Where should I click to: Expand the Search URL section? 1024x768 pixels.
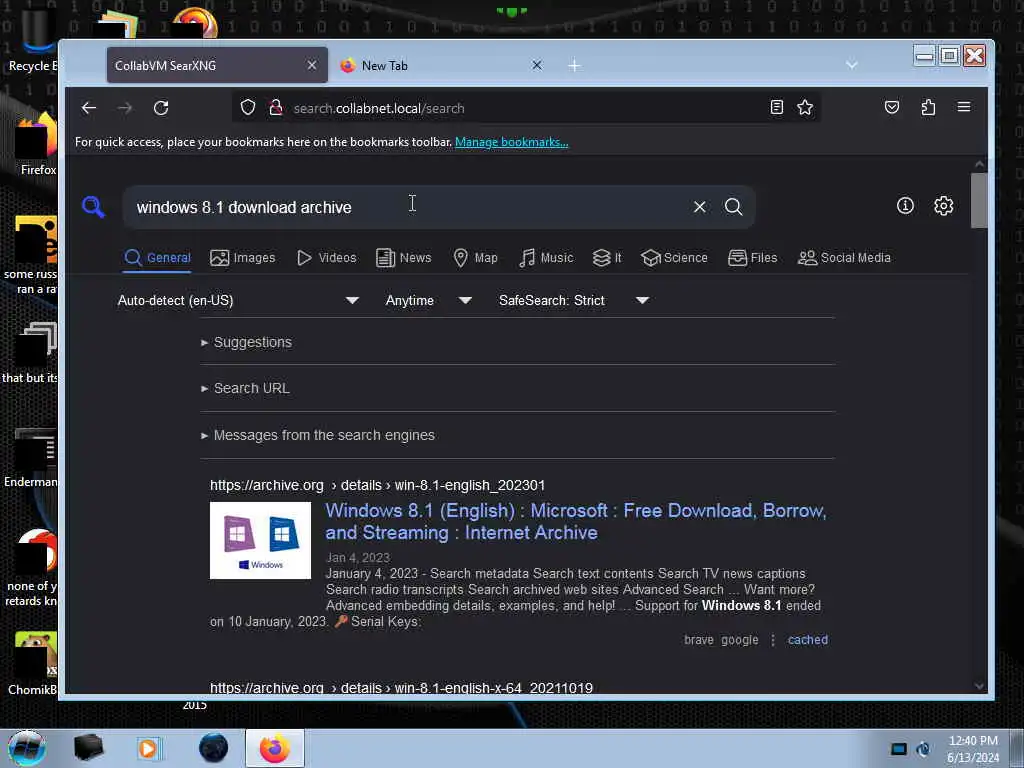click(x=245, y=388)
